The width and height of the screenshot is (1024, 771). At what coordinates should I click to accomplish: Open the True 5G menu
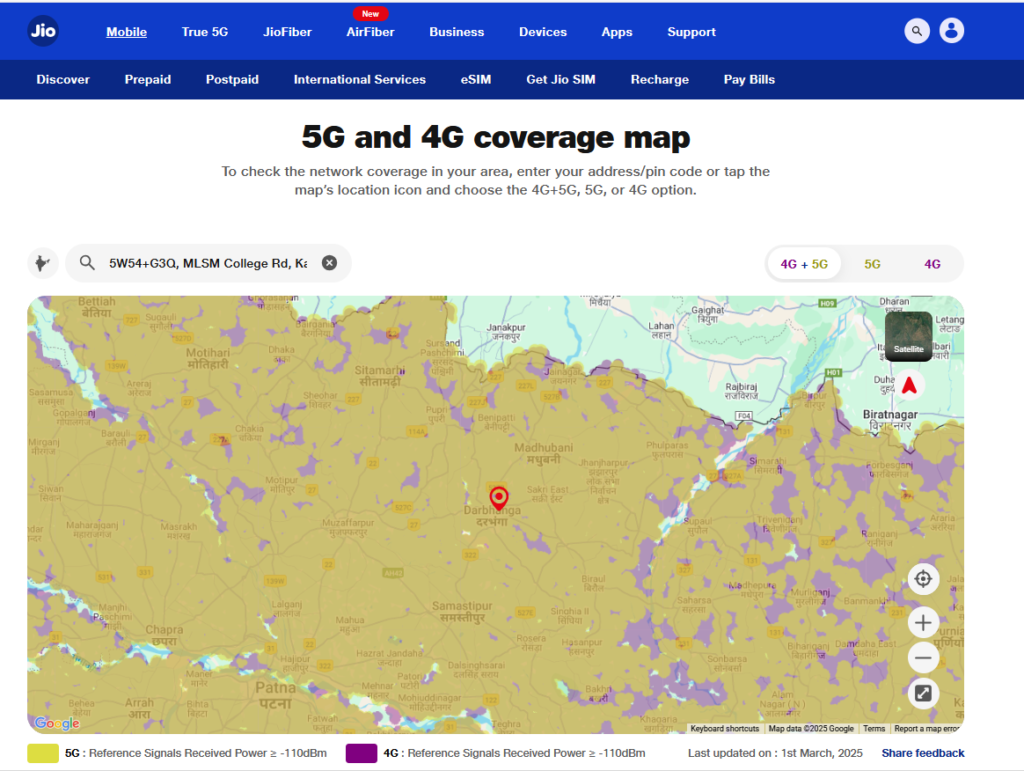(x=205, y=31)
